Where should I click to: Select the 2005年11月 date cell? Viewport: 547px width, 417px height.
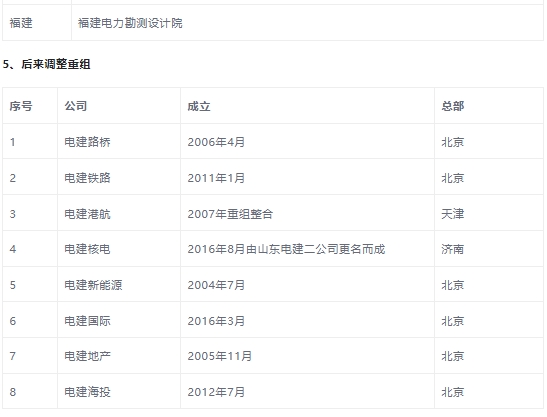coord(219,356)
